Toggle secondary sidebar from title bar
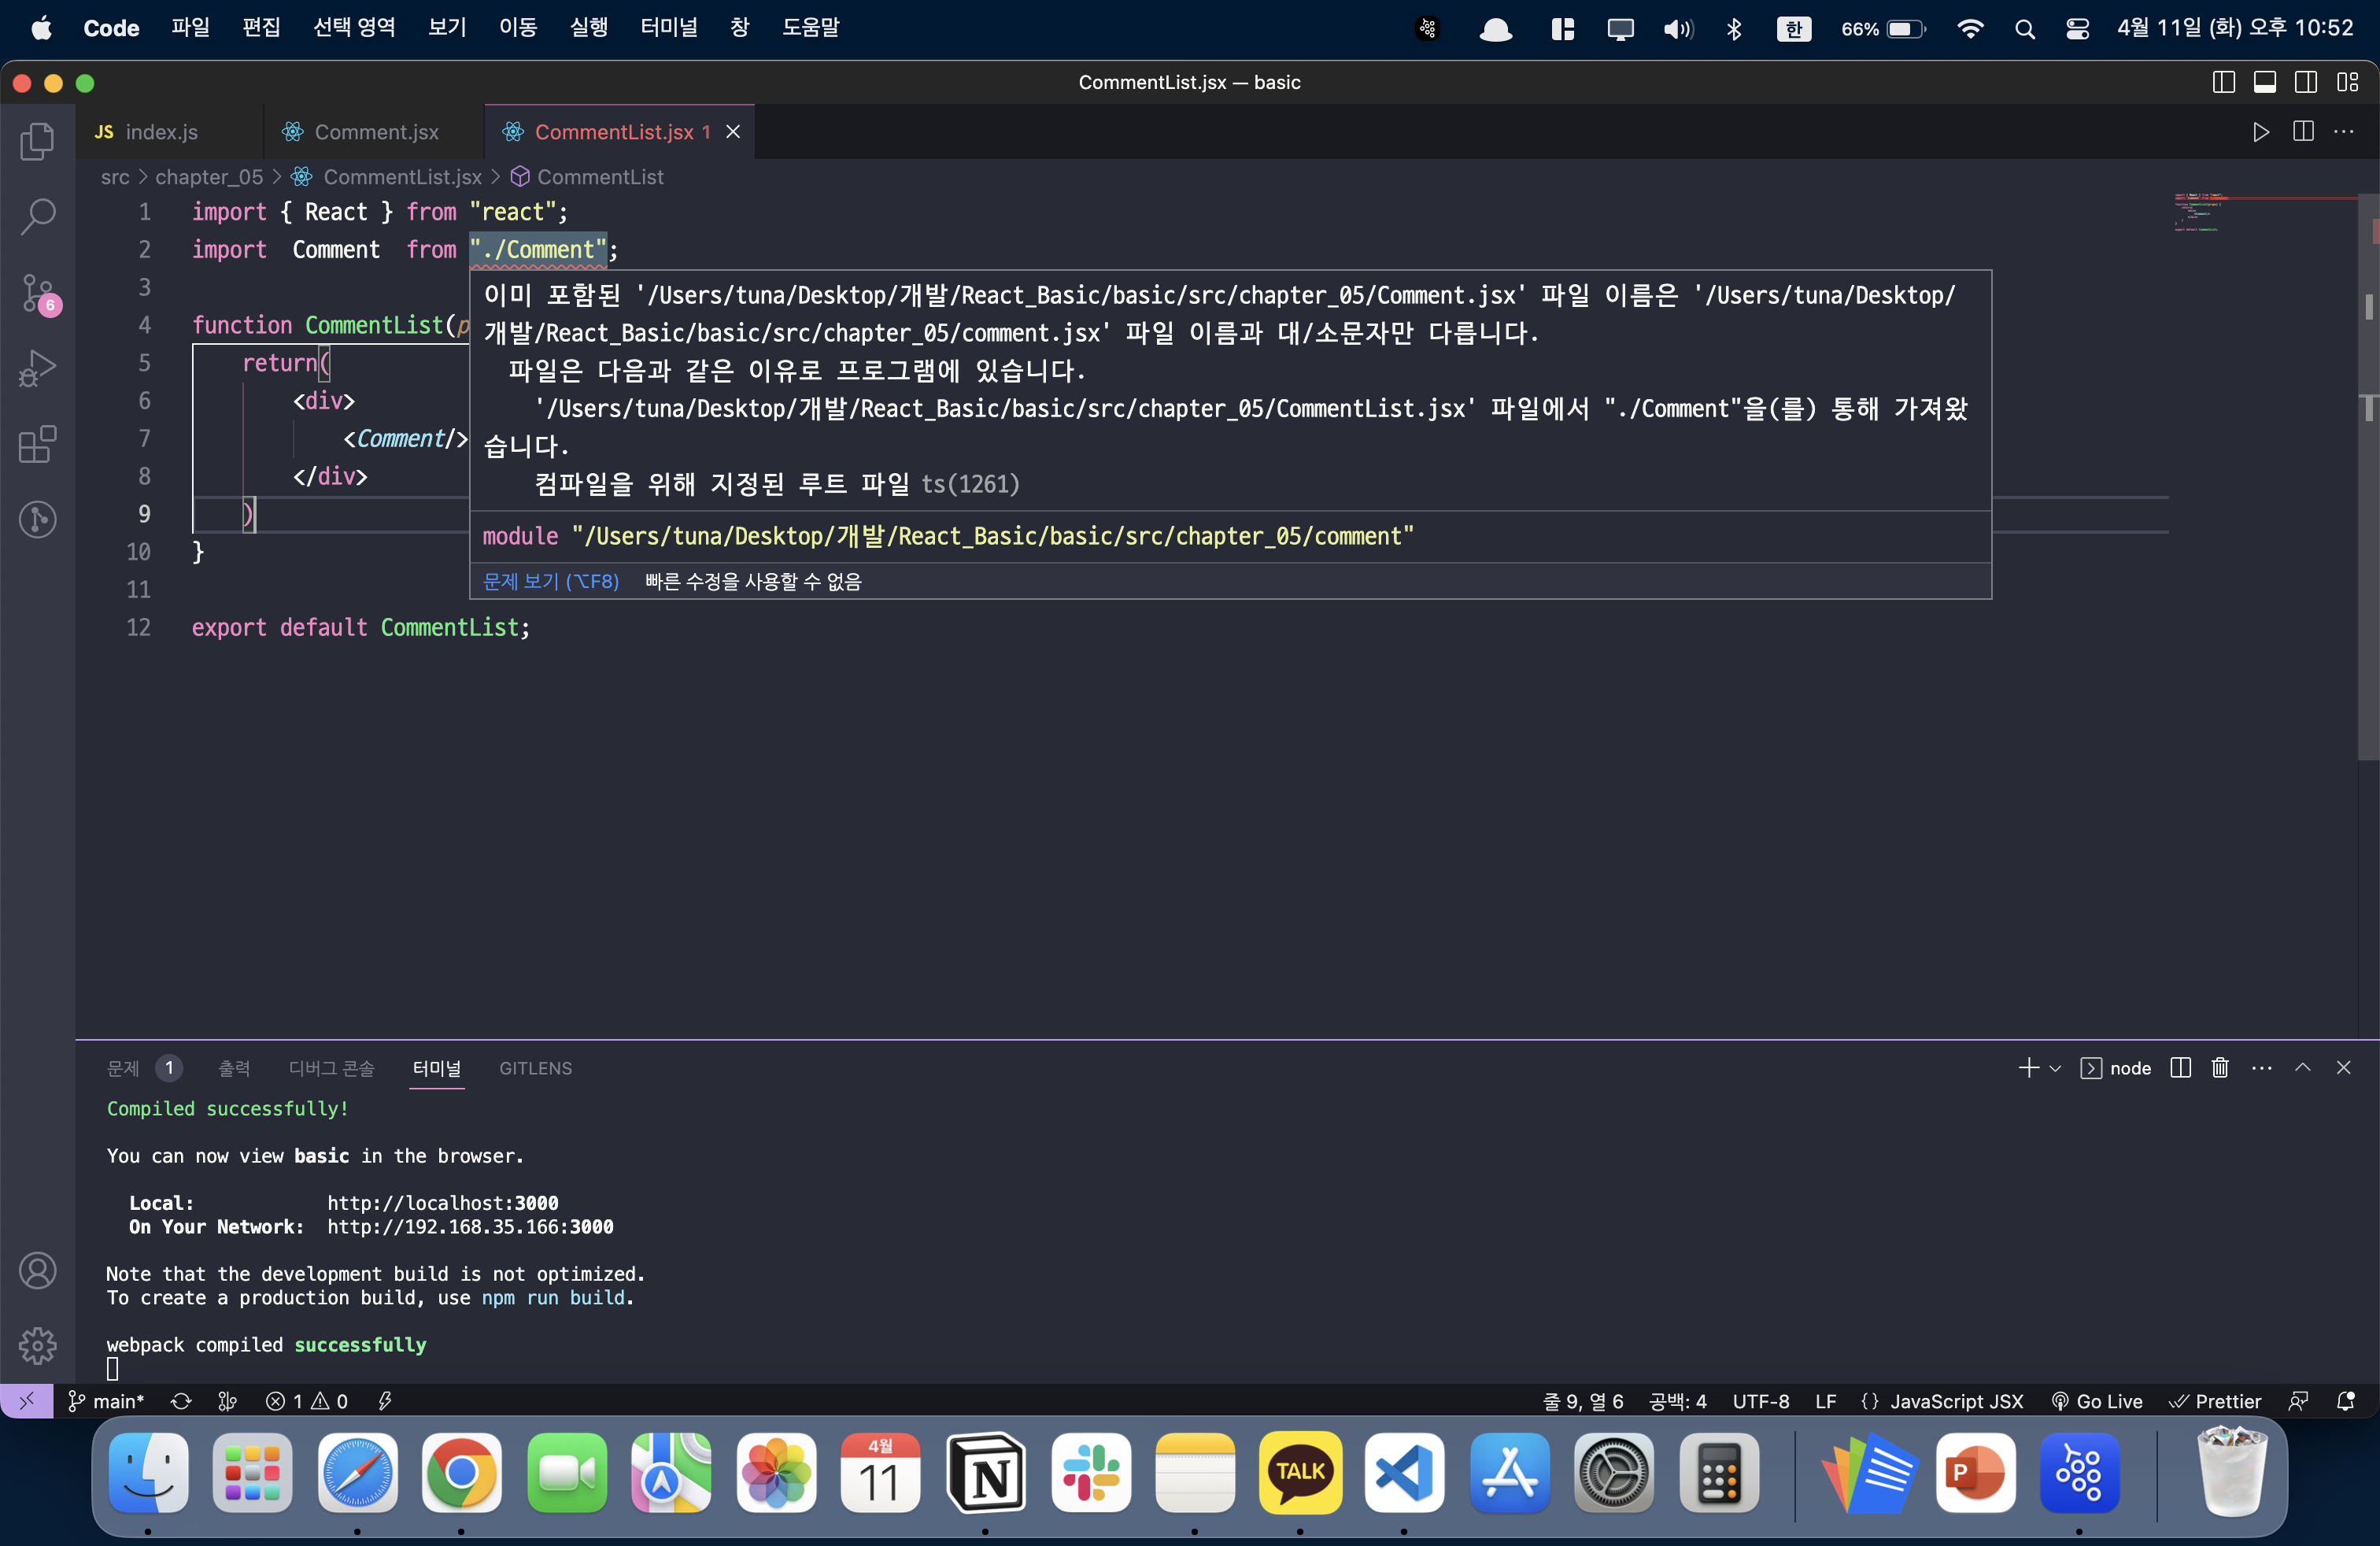The image size is (2380, 1546). coord(2305,82)
